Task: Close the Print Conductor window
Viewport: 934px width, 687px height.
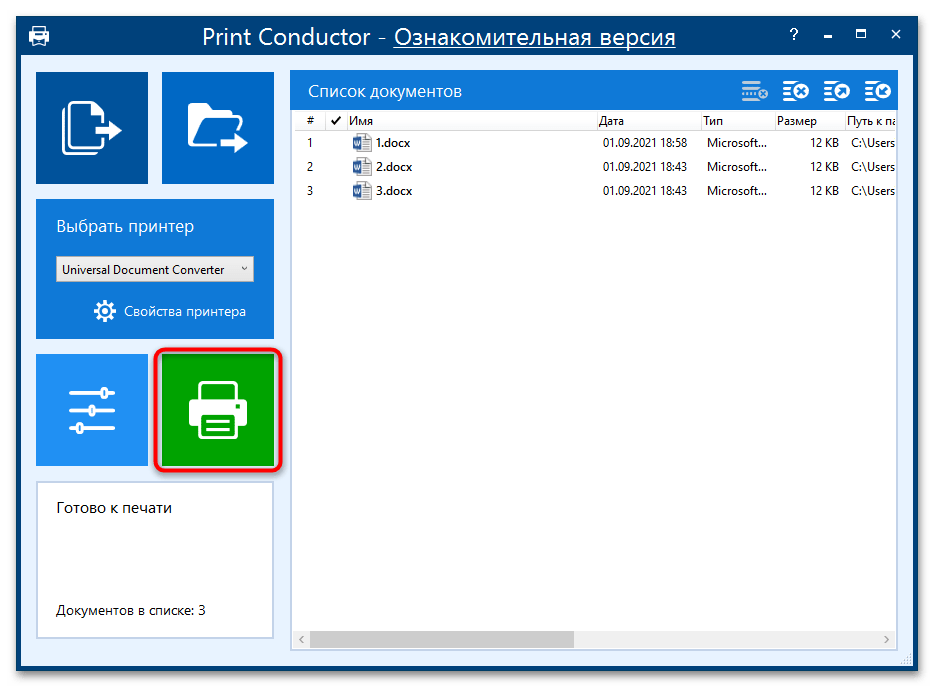Action: (895, 34)
